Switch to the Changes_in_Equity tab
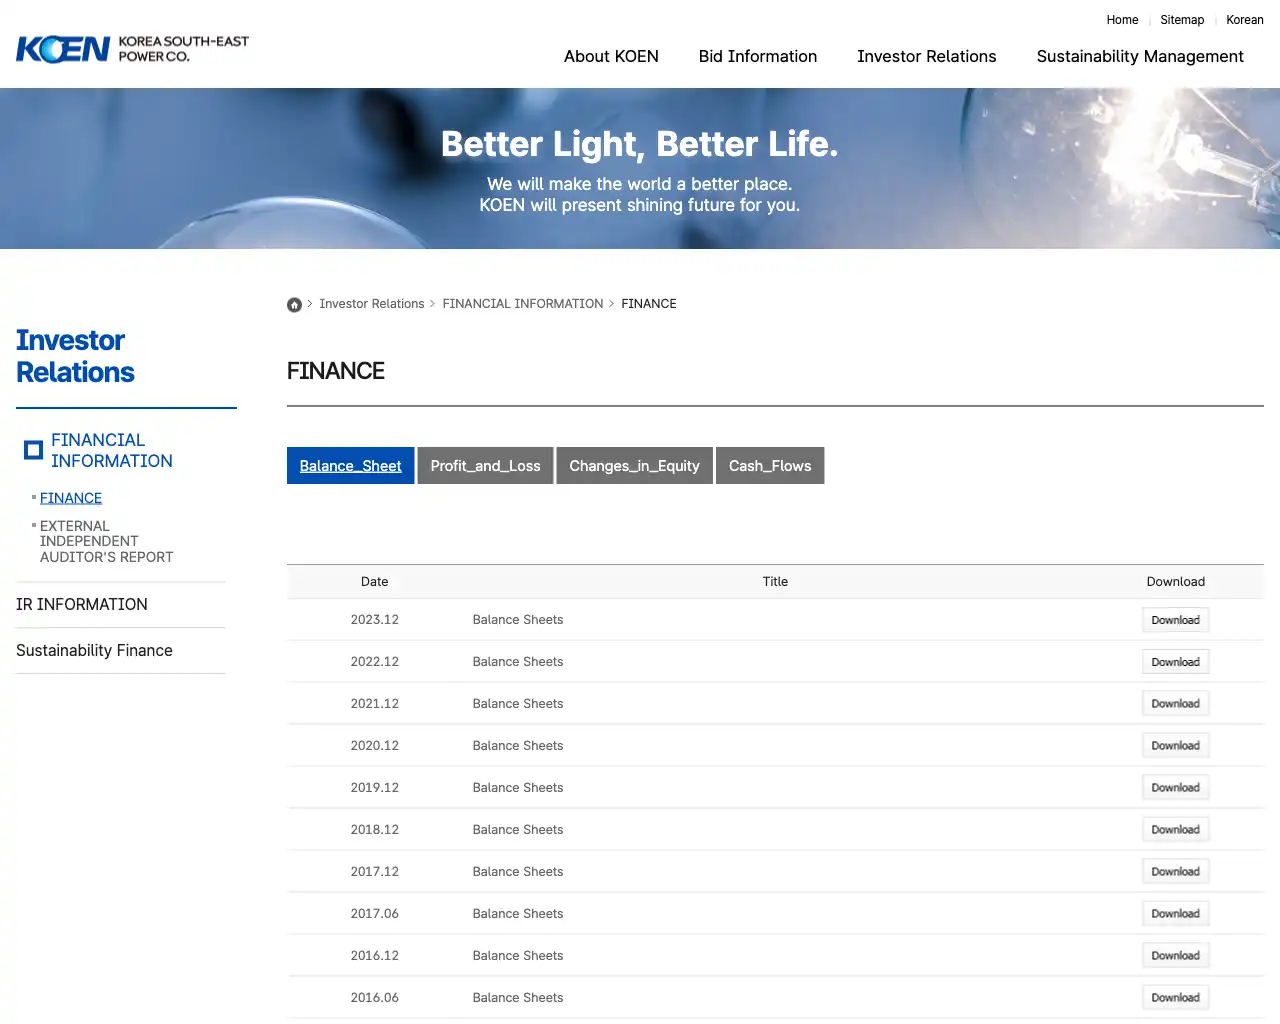Viewport: 1280px width, 1024px height. [634, 465]
